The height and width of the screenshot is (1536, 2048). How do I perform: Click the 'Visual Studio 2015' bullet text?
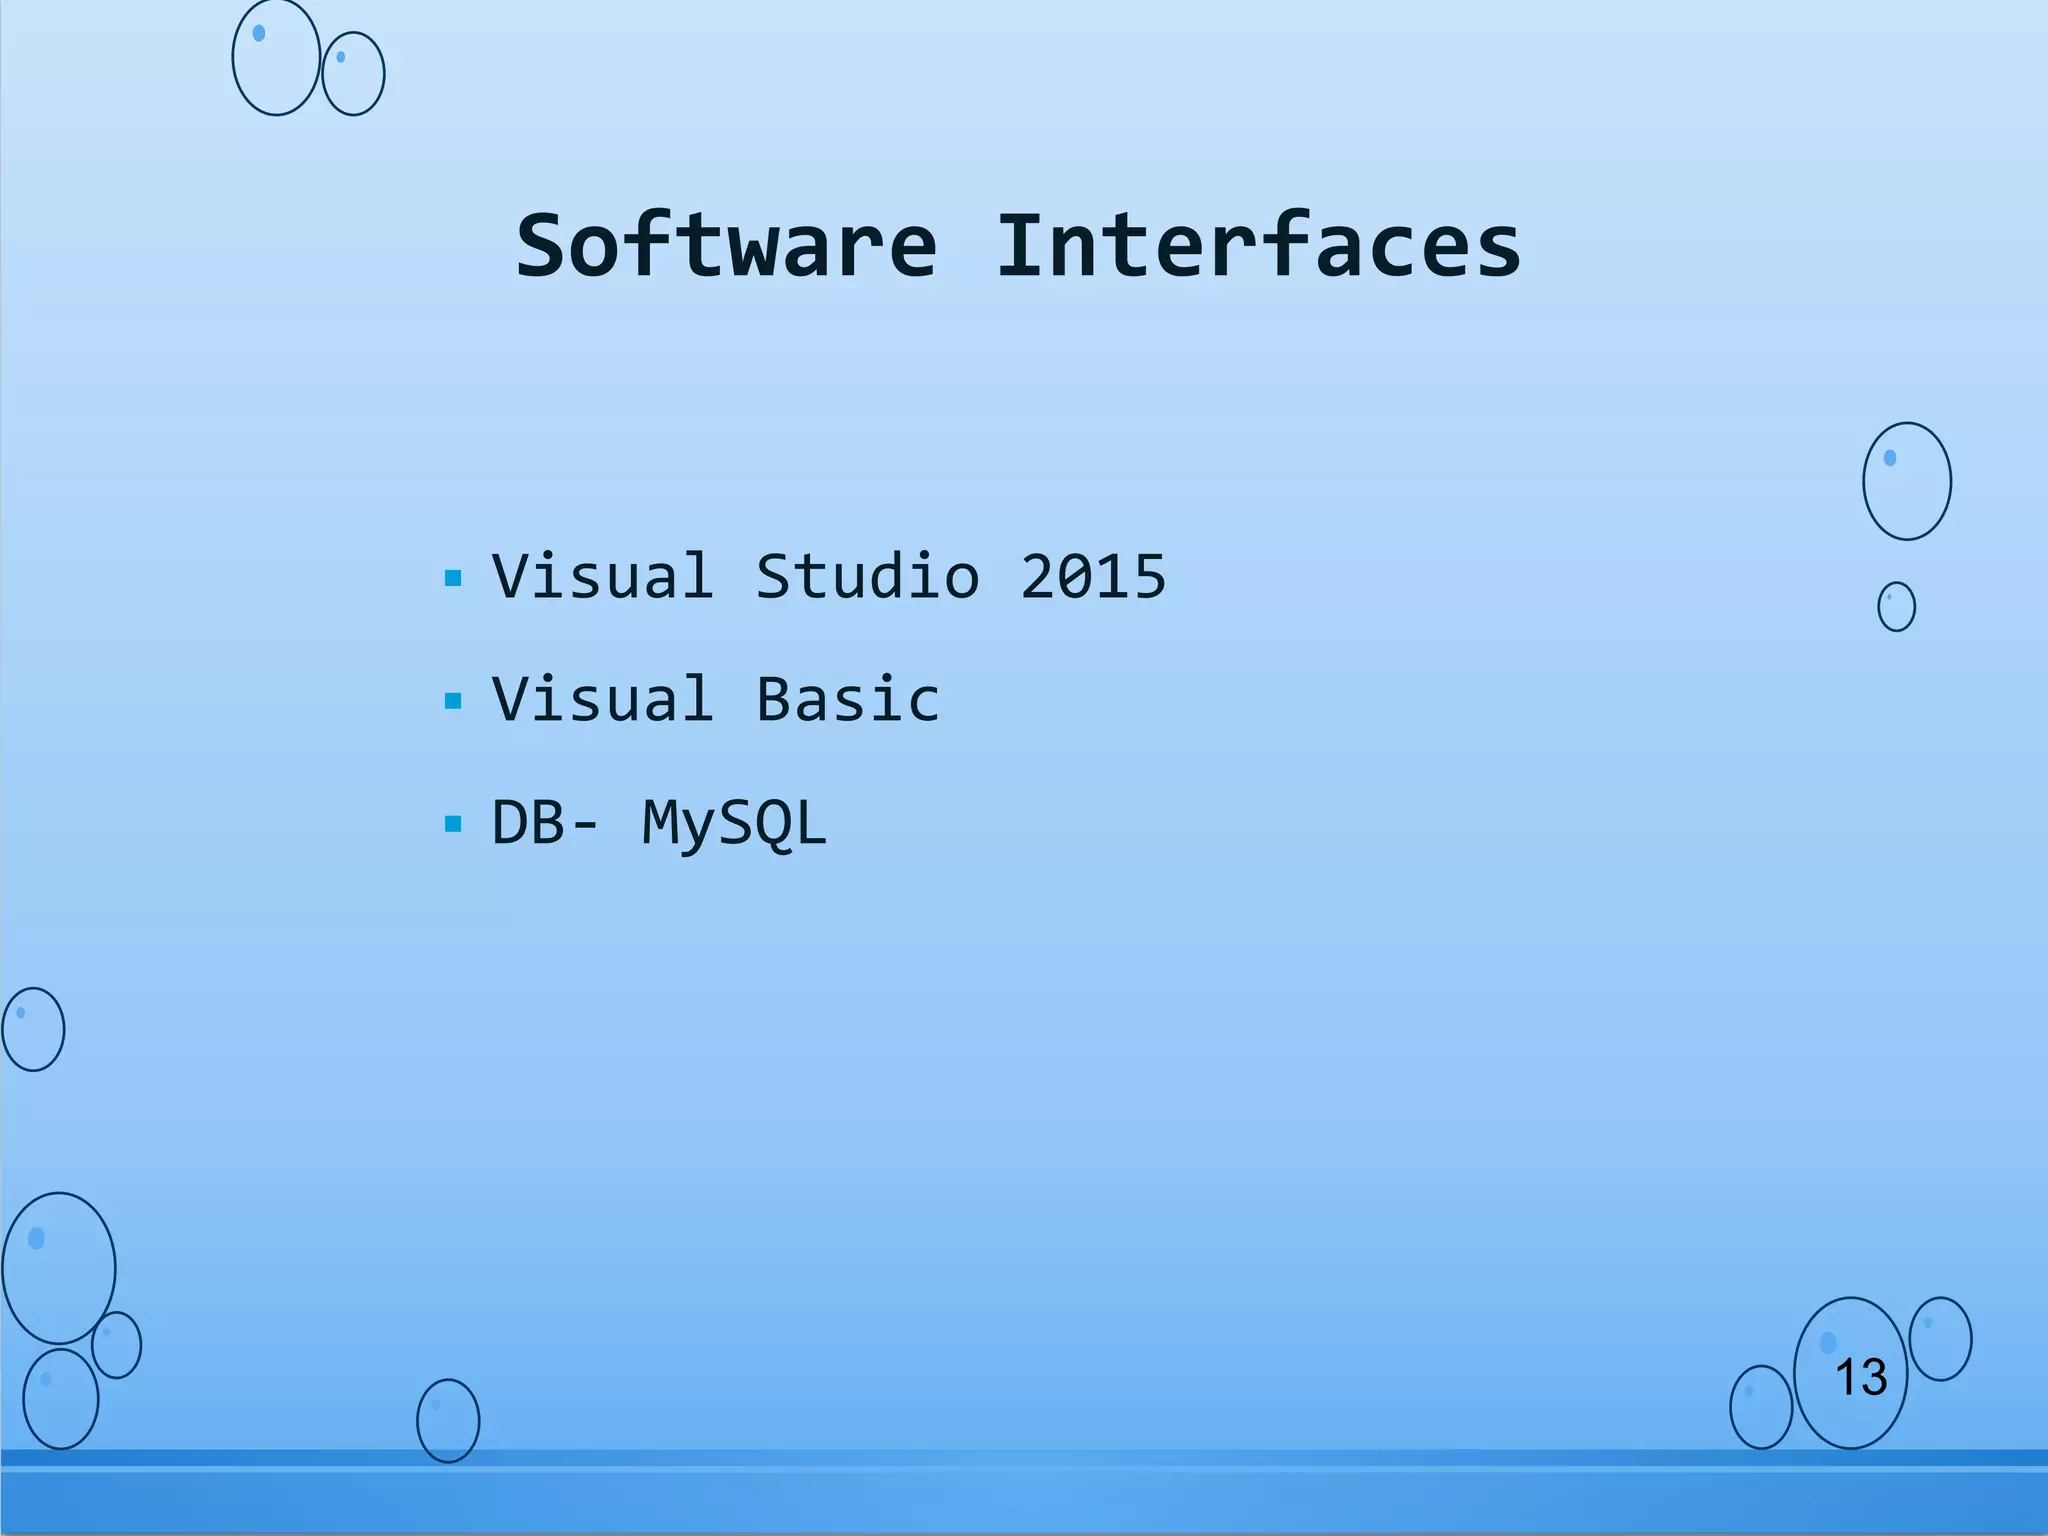coord(829,577)
